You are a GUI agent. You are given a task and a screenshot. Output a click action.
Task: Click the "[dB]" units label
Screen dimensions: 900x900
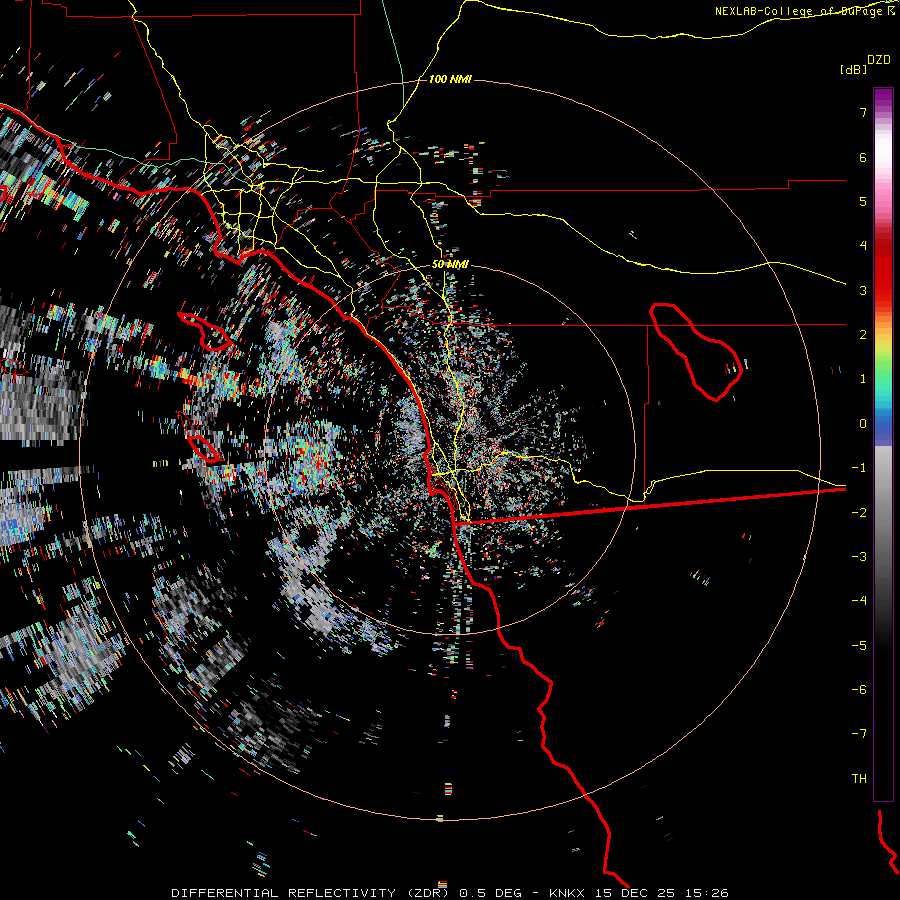point(853,69)
